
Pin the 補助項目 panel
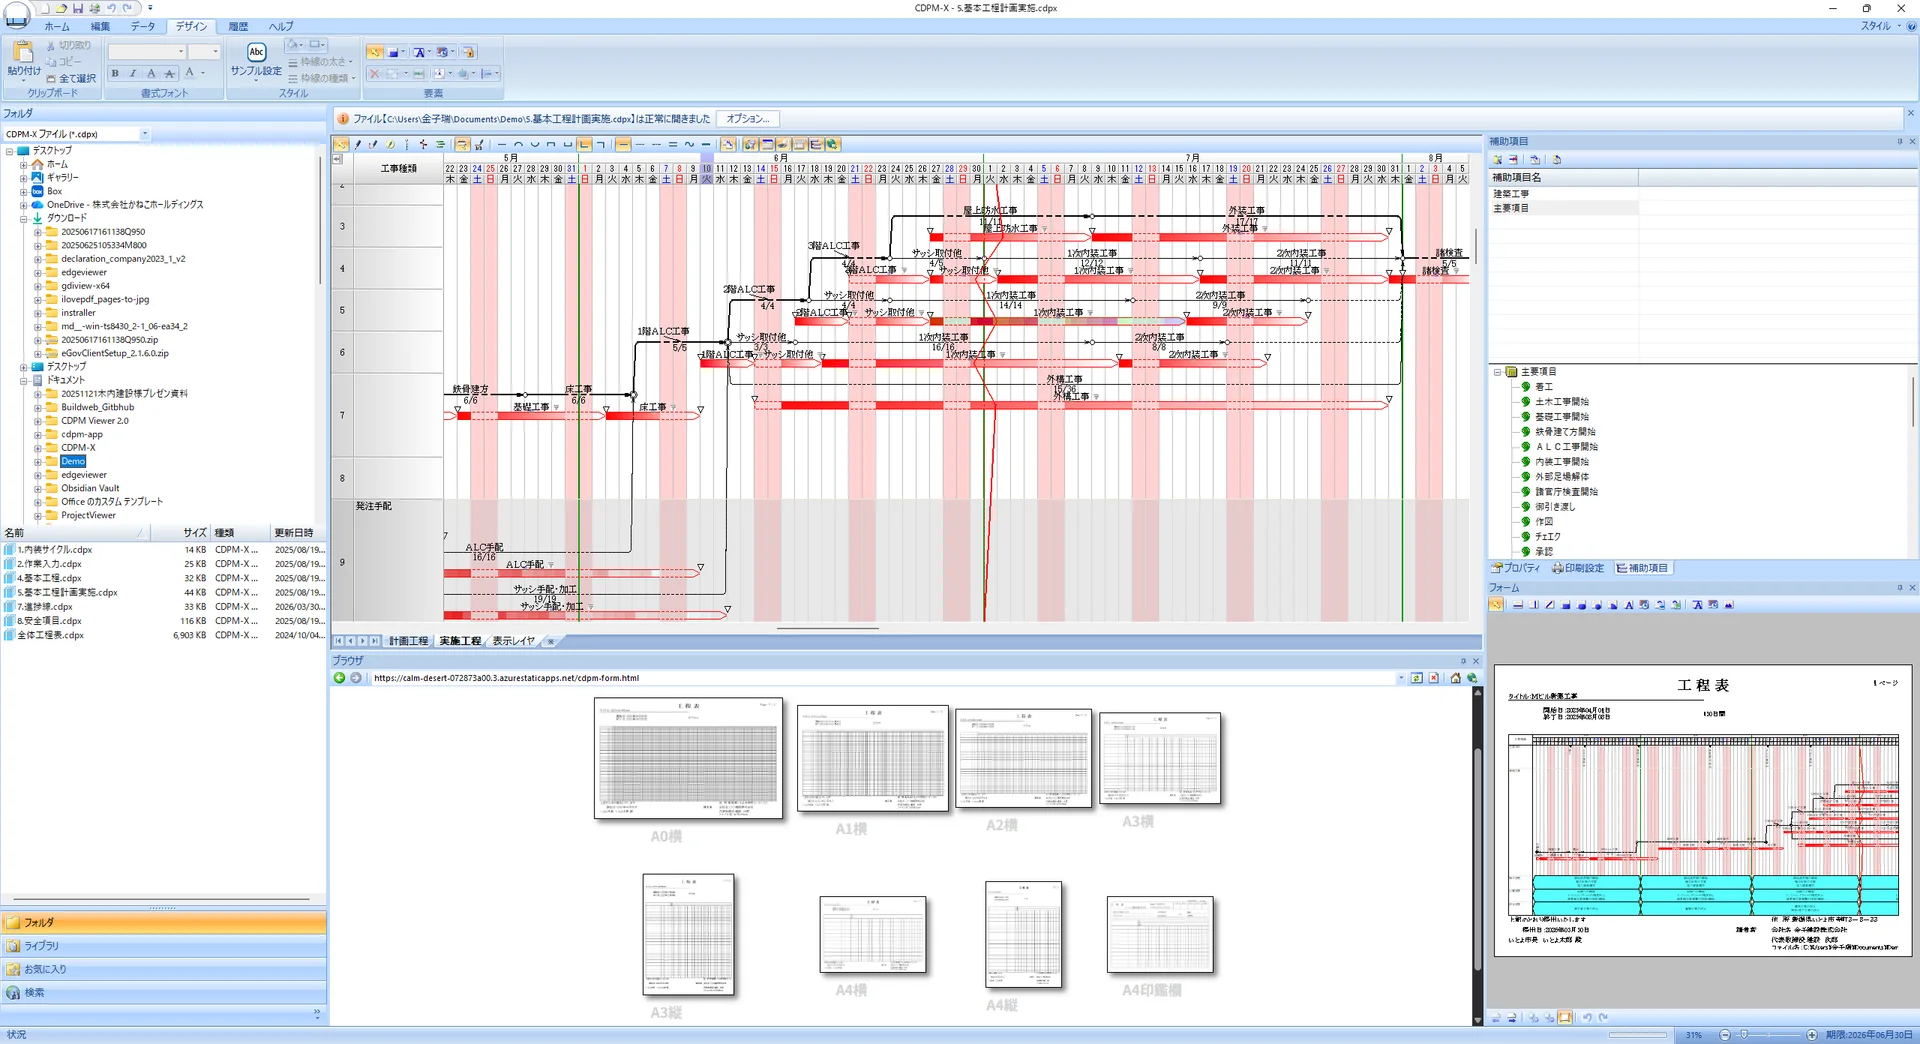[1899, 141]
